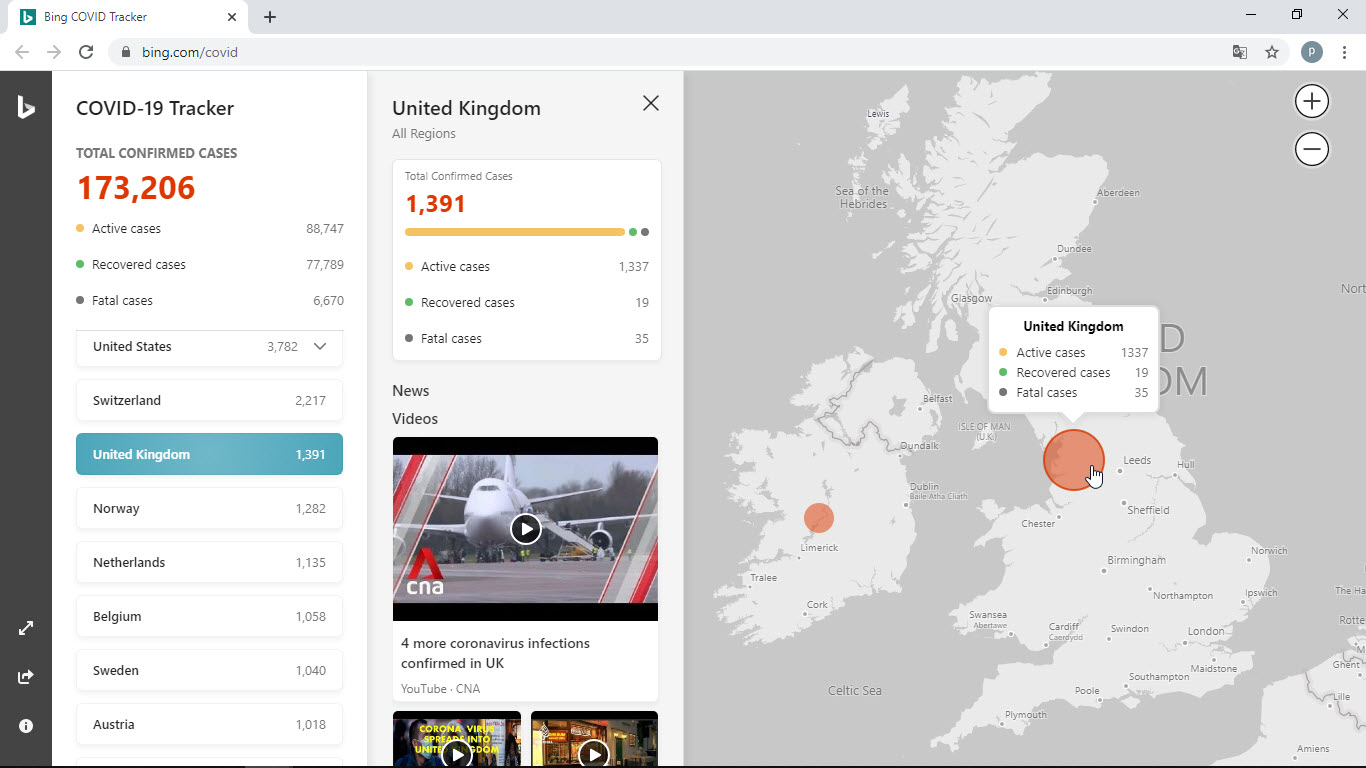Viewport: 1366px width, 768px height.
Task: Click the United Kingdom red case bubble
Action: click(x=1073, y=460)
